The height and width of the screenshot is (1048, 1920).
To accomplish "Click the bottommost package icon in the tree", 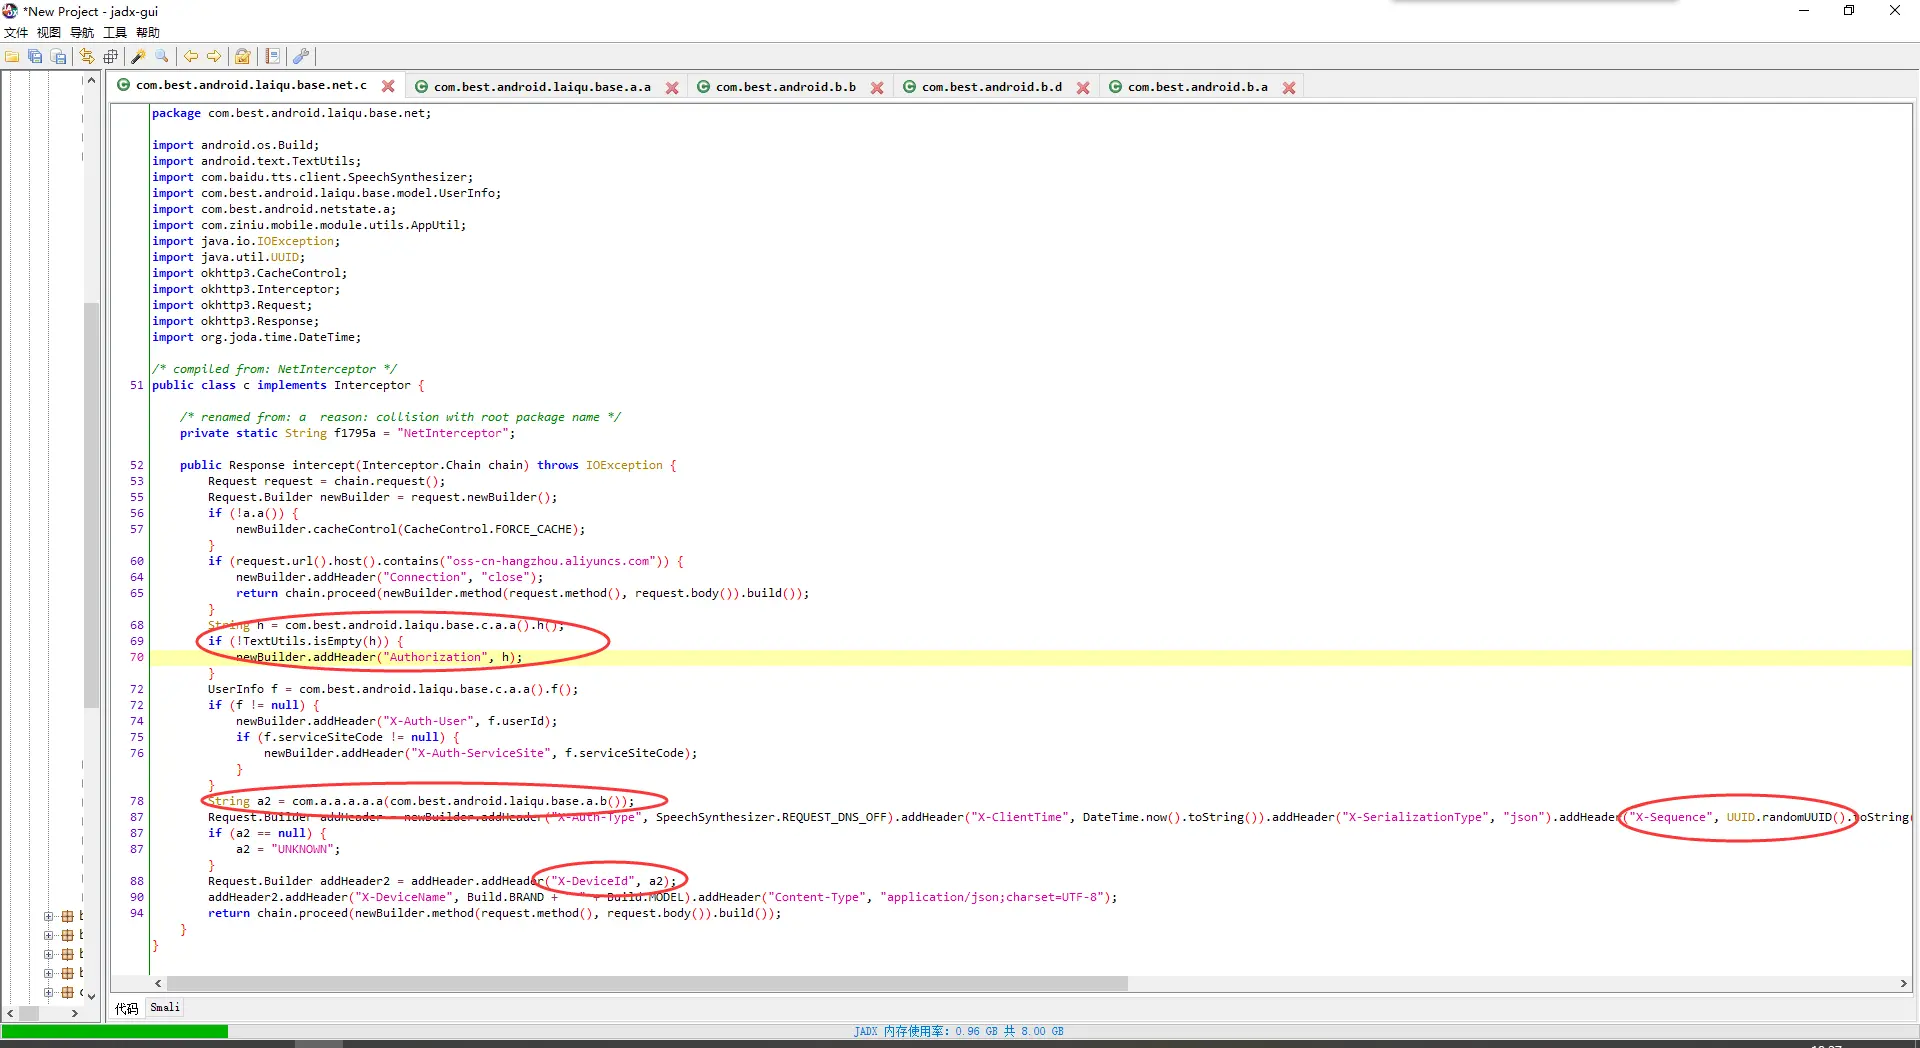I will coord(67,992).
